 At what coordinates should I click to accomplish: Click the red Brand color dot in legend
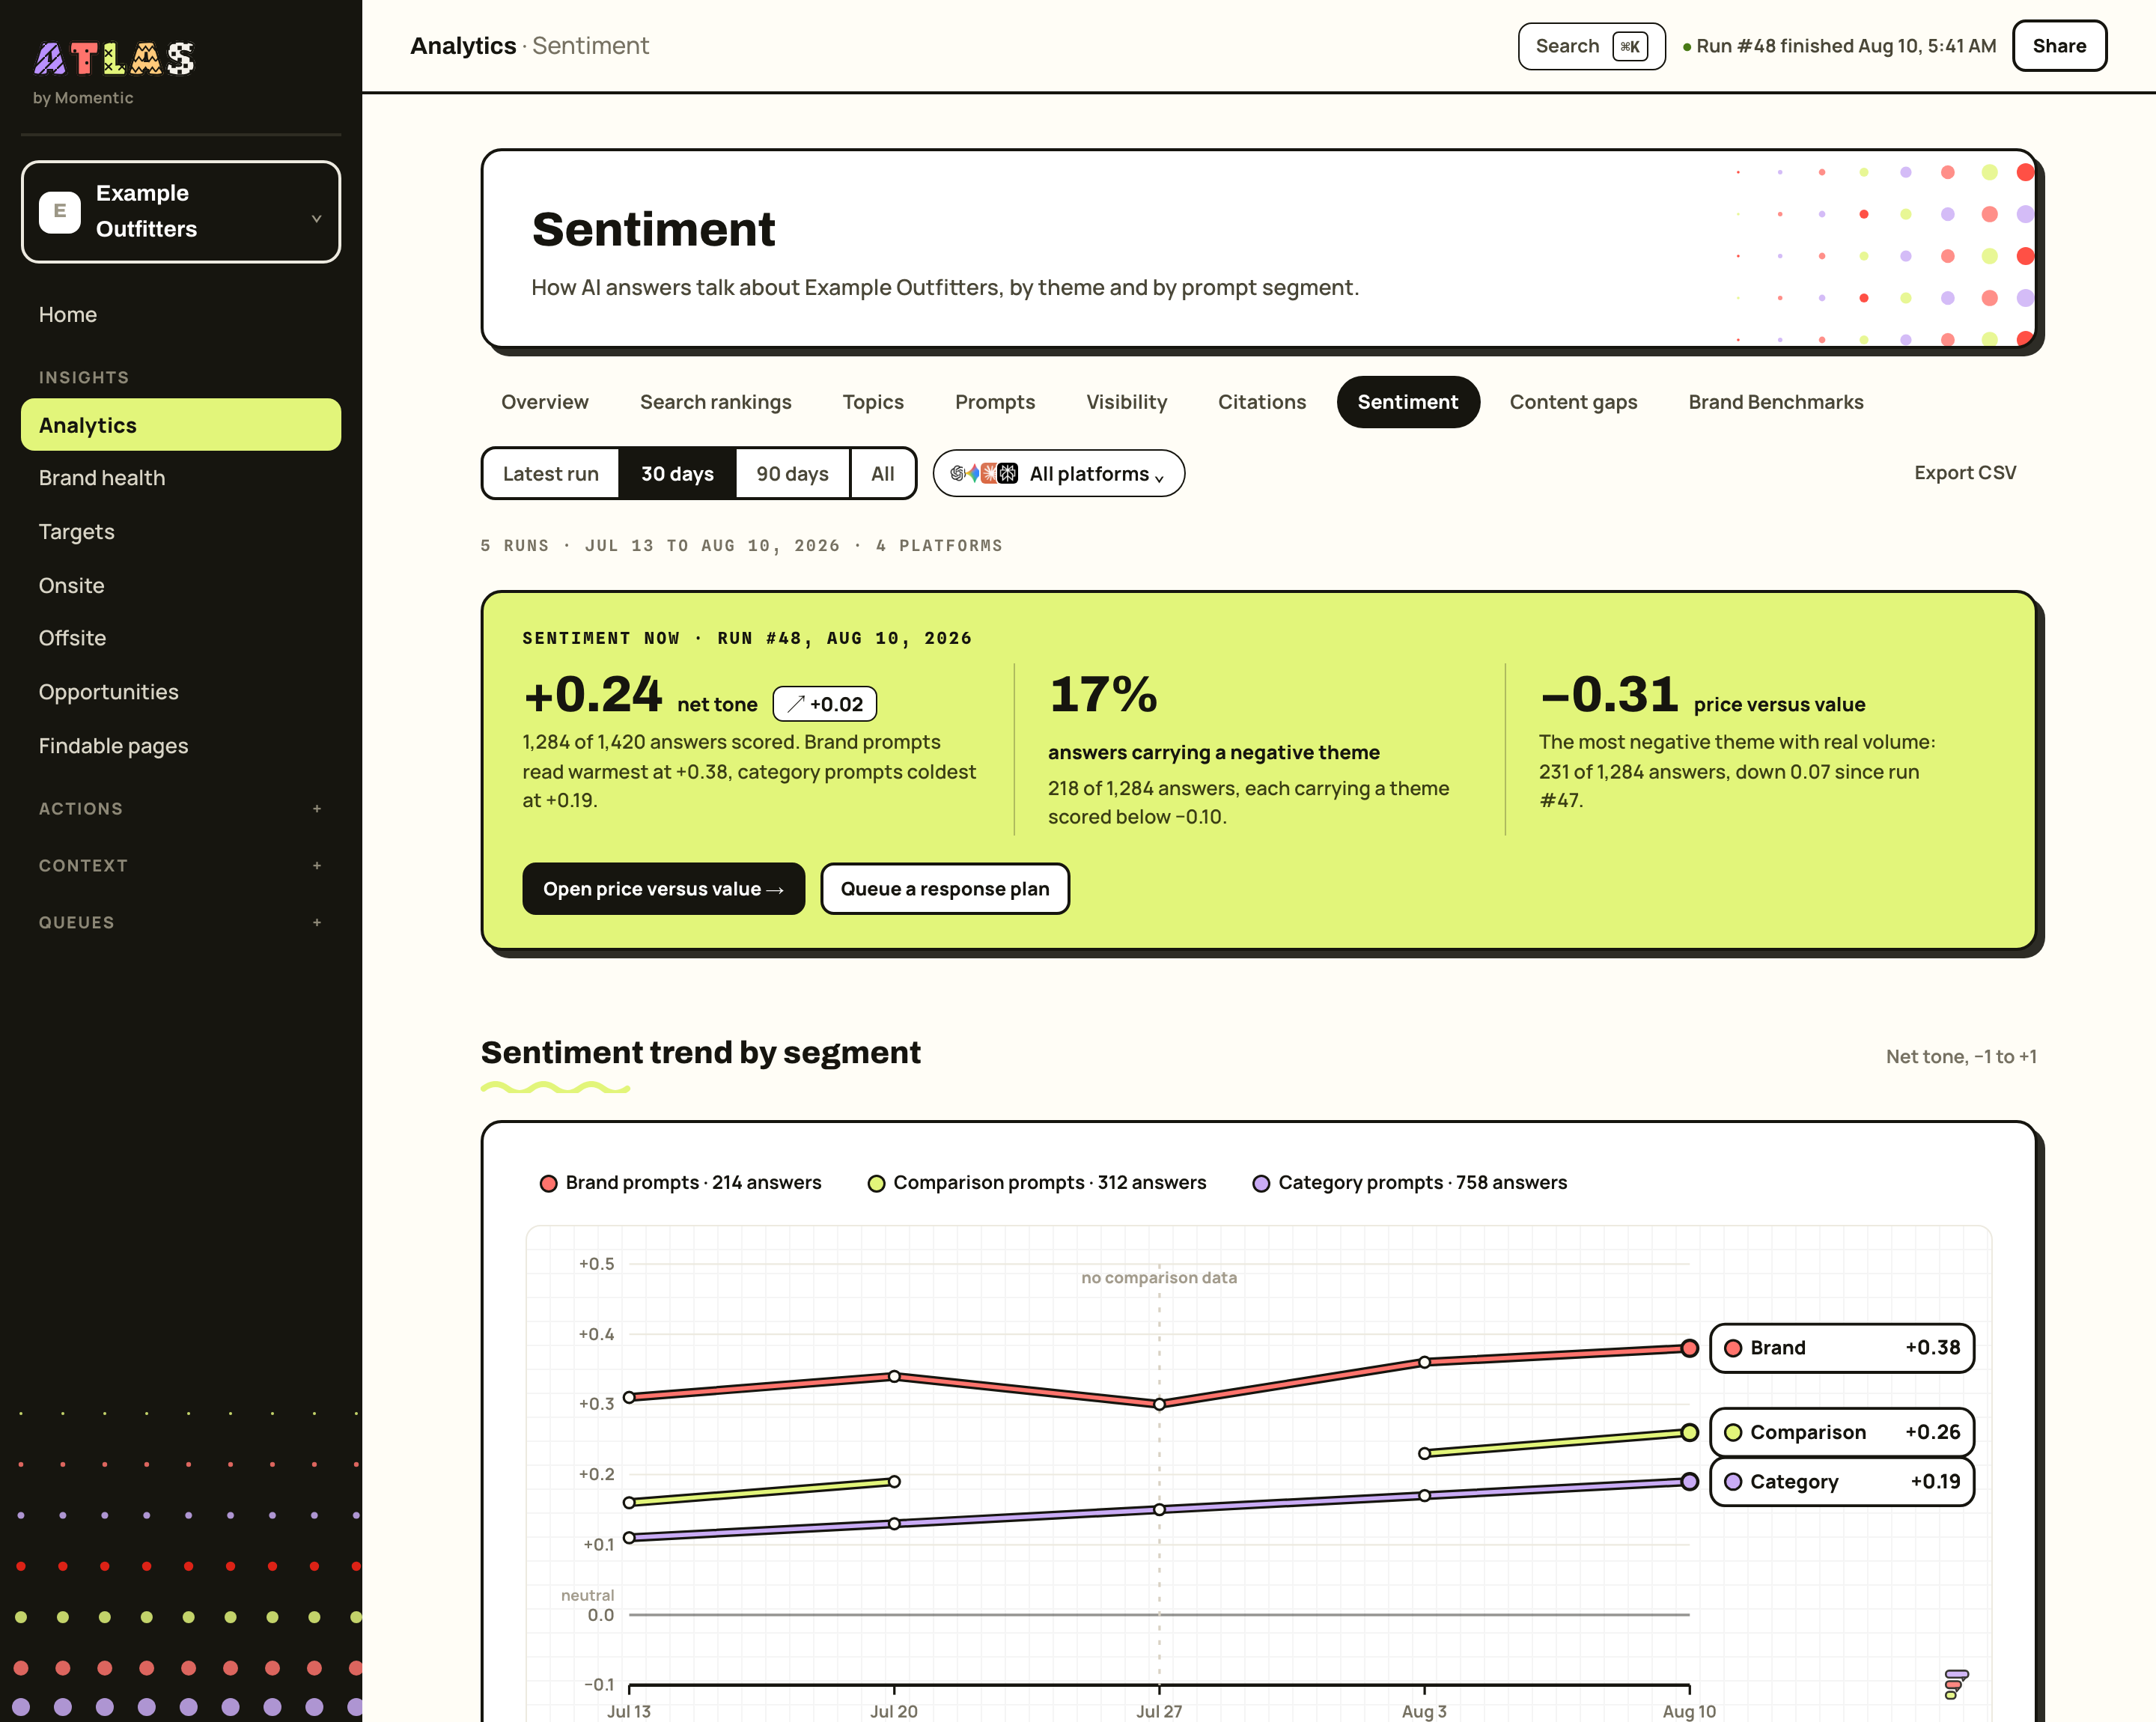pos(548,1184)
